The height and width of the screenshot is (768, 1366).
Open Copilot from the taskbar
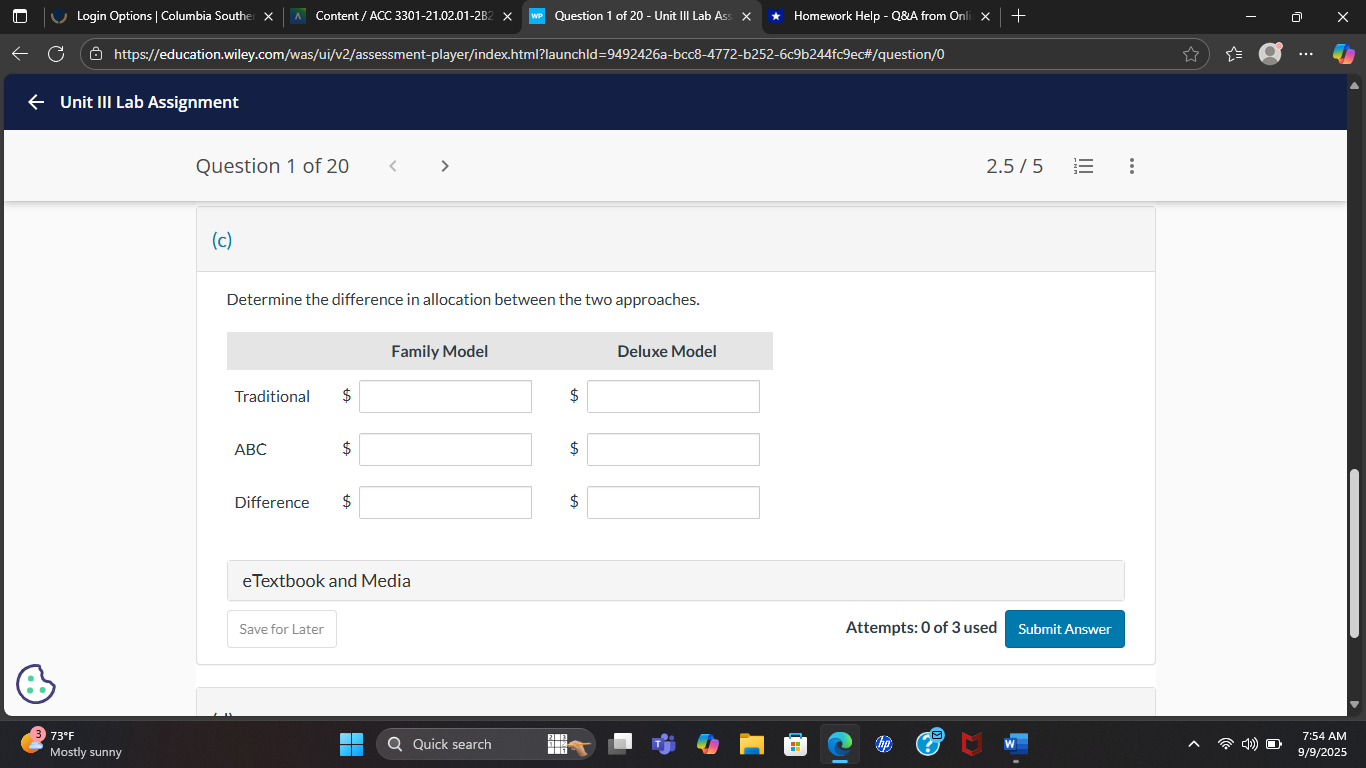pos(708,744)
